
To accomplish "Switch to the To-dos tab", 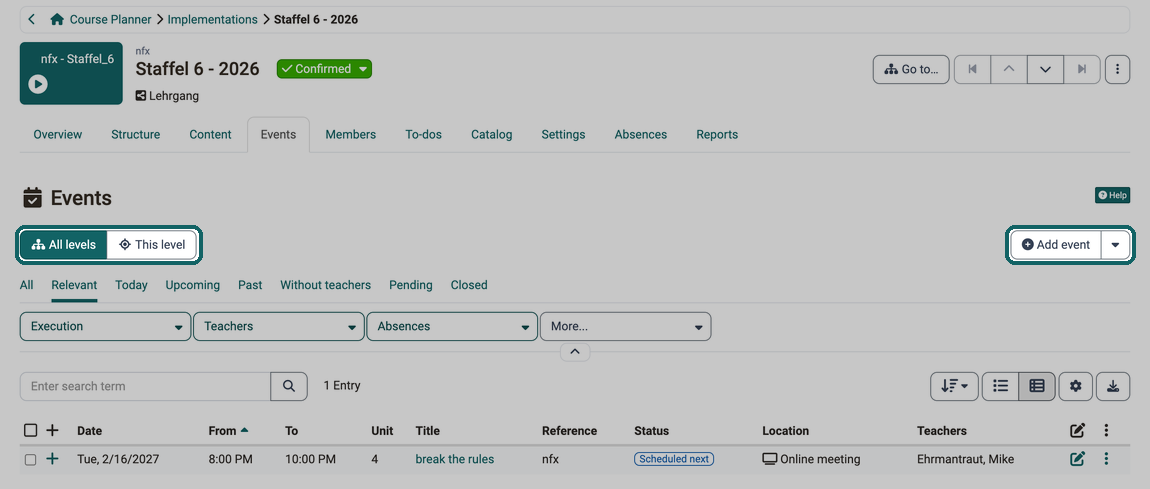I will pyautogui.click(x=424, y=135).
